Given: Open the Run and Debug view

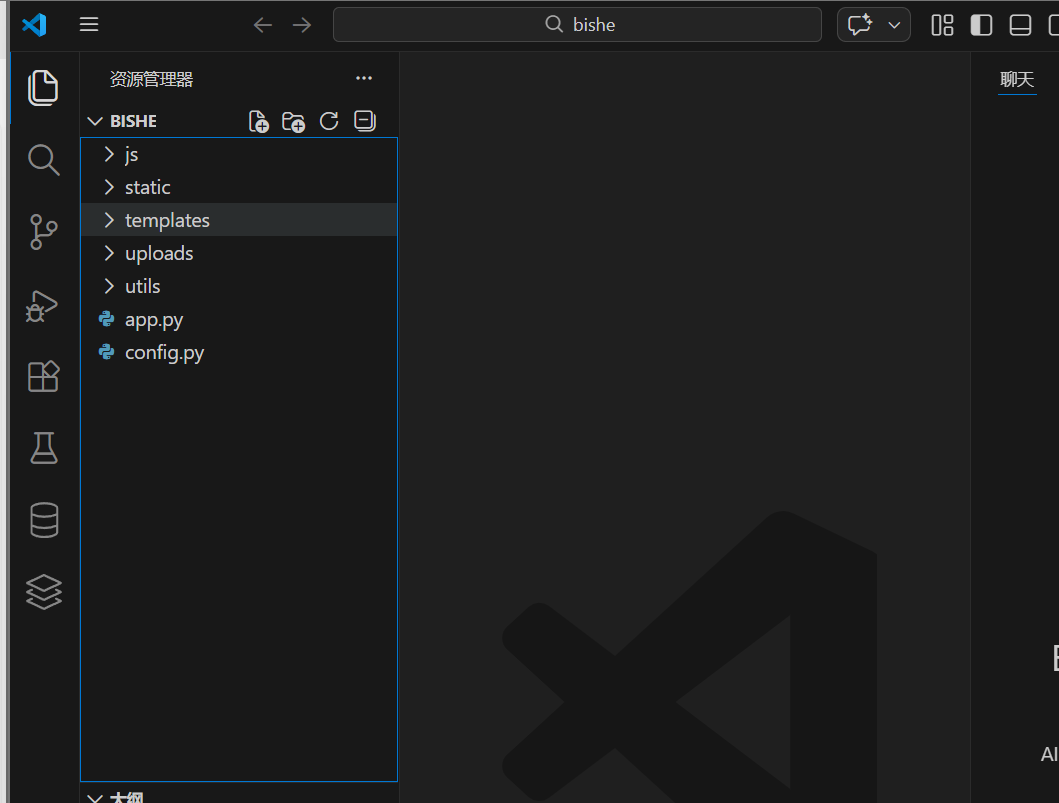Looking at the screenshot, I should pos(42,305).
